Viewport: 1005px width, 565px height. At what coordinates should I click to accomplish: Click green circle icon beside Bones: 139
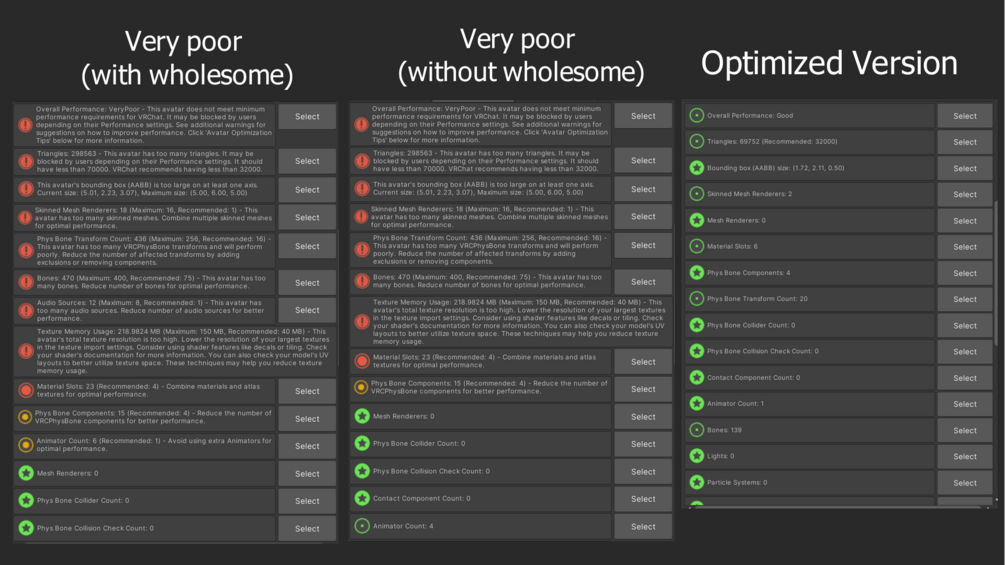click(697, 430)
